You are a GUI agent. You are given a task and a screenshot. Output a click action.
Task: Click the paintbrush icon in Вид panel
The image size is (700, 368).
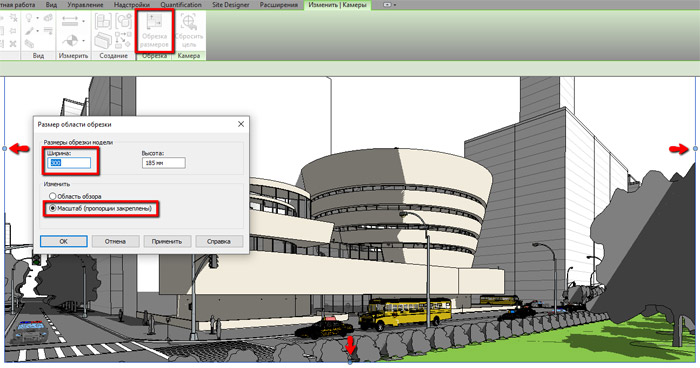point(29,31)
